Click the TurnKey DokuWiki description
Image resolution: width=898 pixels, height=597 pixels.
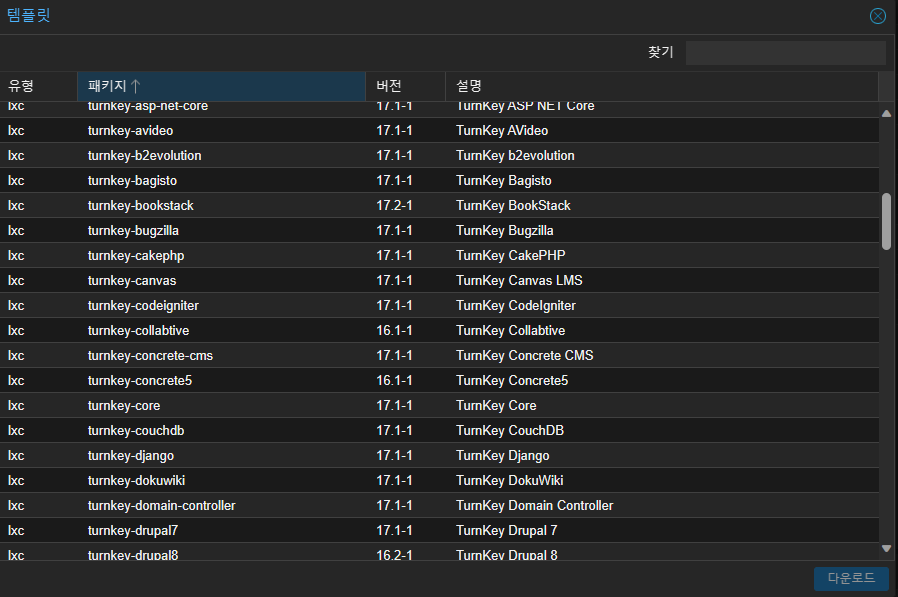(x=509, y=481)
